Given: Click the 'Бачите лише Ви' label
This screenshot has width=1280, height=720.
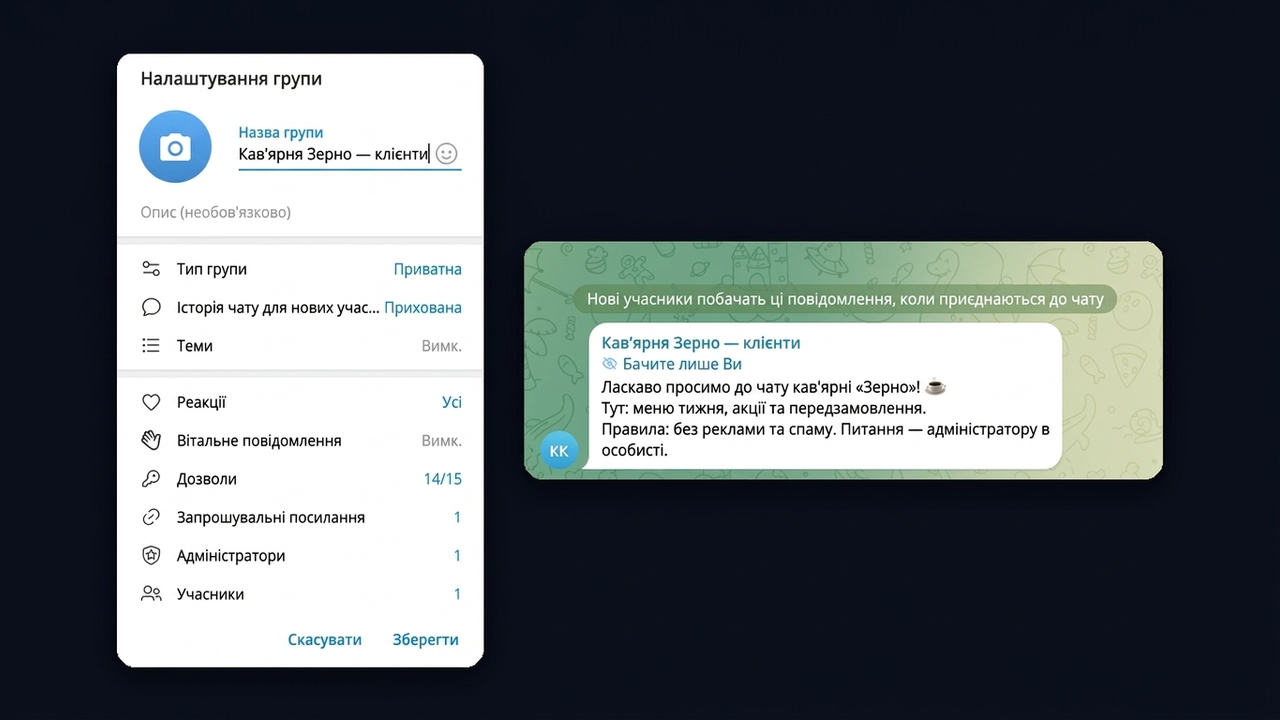Looking at the screenshot, I should pyautogui.click(x=682, y=364).
